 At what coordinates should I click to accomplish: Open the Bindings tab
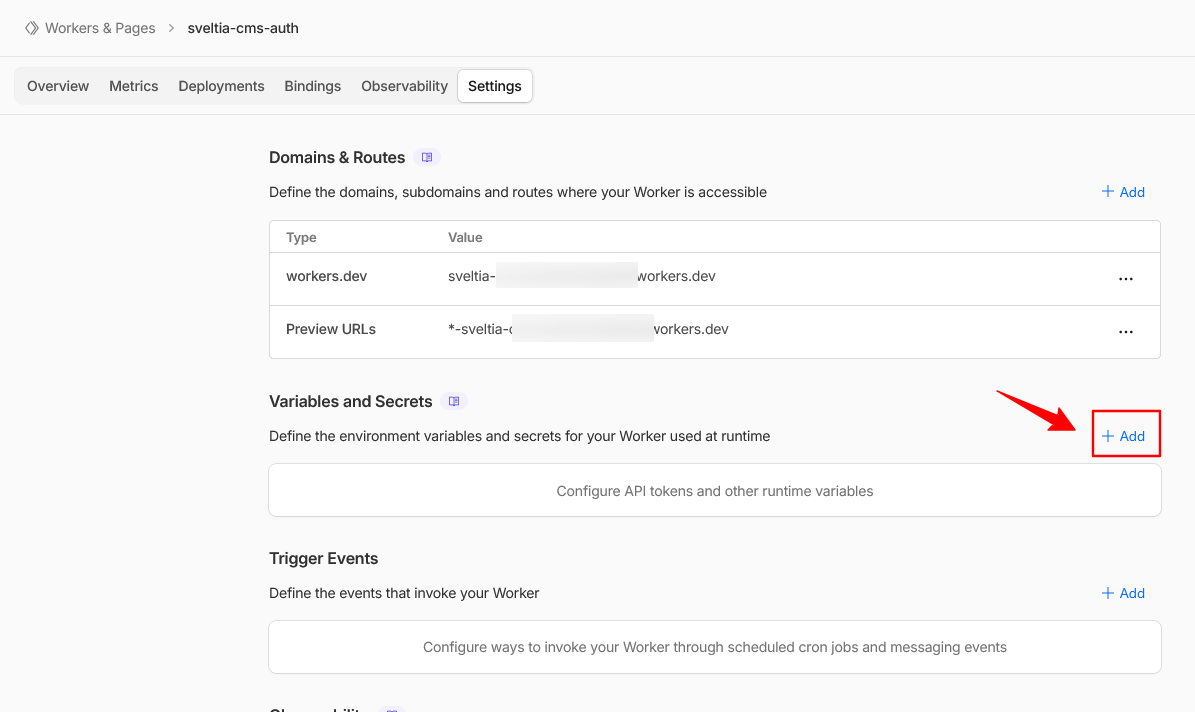coord(312,86)
